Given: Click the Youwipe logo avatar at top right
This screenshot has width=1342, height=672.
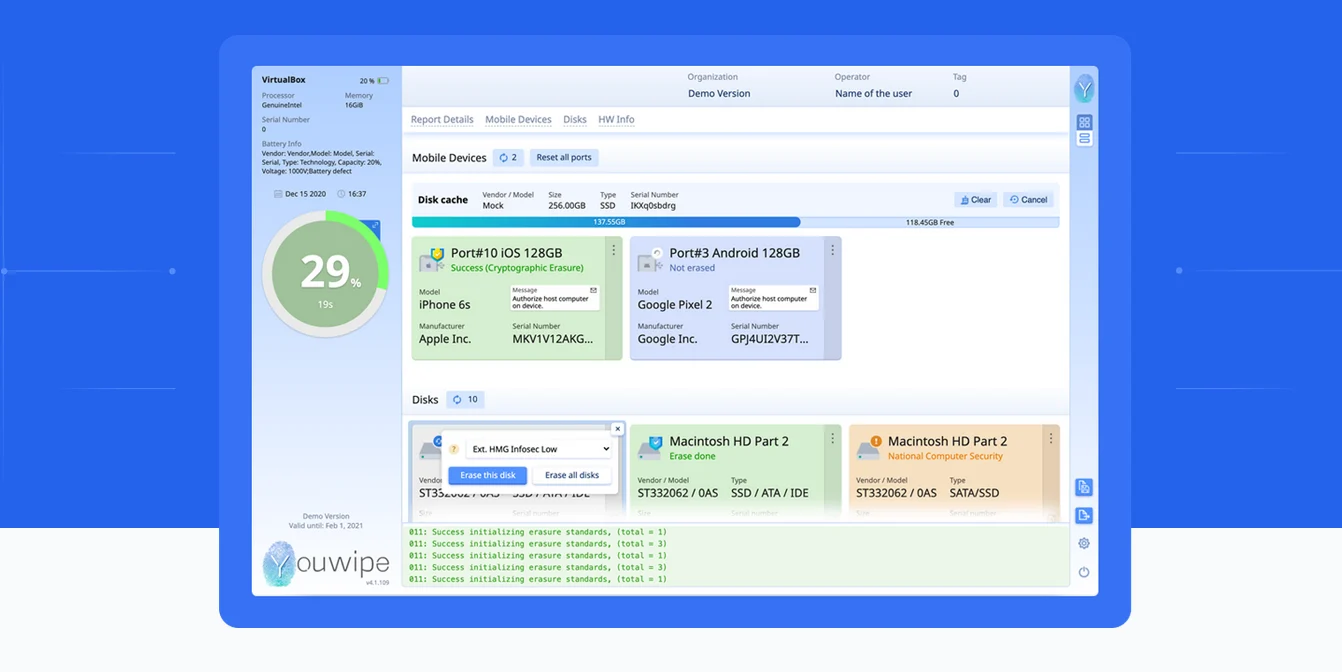Looking at the screenshot, I should click(x=1084, y=89).
